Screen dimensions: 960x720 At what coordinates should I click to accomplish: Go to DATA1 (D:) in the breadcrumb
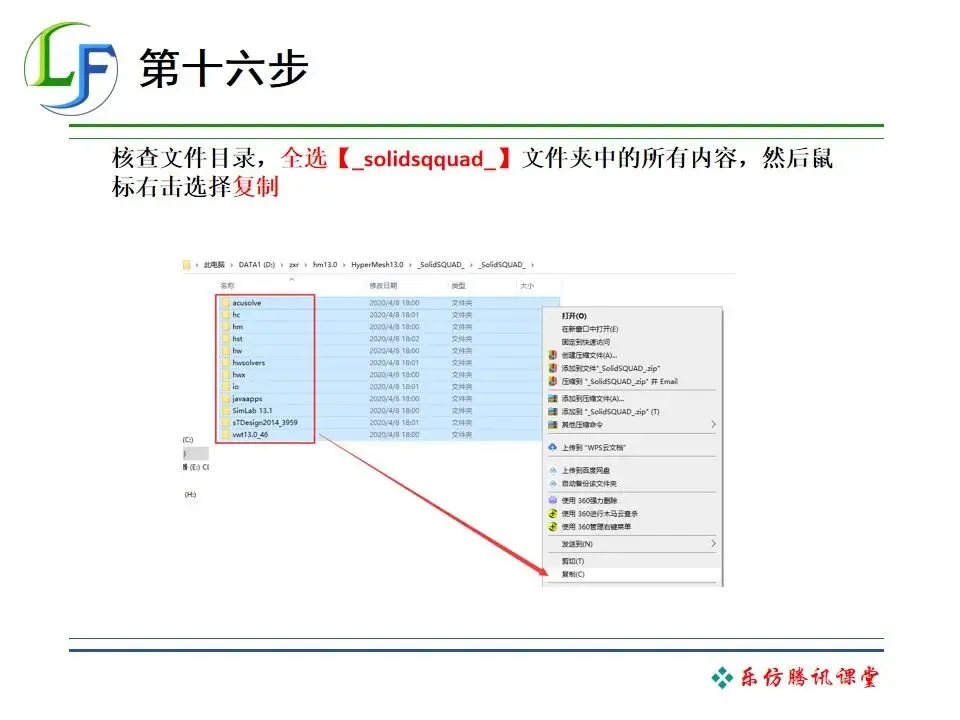(257, 264)
